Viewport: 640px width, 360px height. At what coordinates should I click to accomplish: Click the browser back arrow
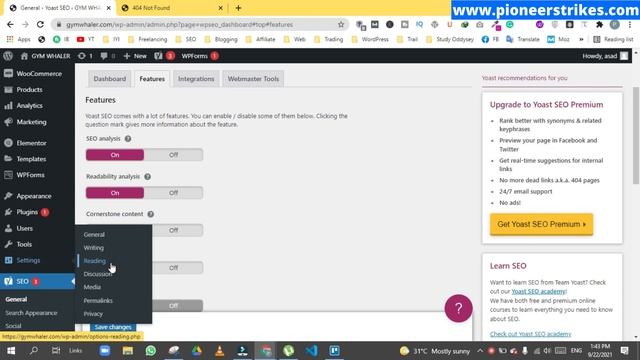point(10,24)
